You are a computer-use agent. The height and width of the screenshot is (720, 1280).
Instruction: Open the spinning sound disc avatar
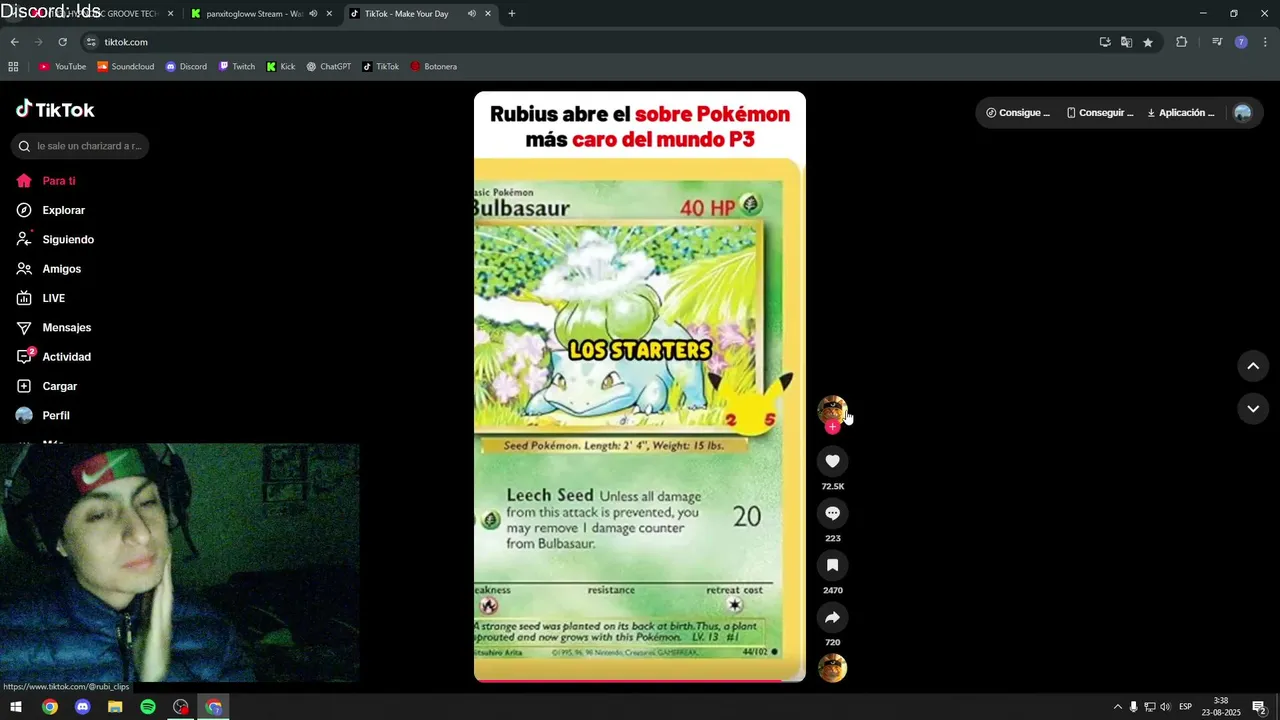pos(832,668)
